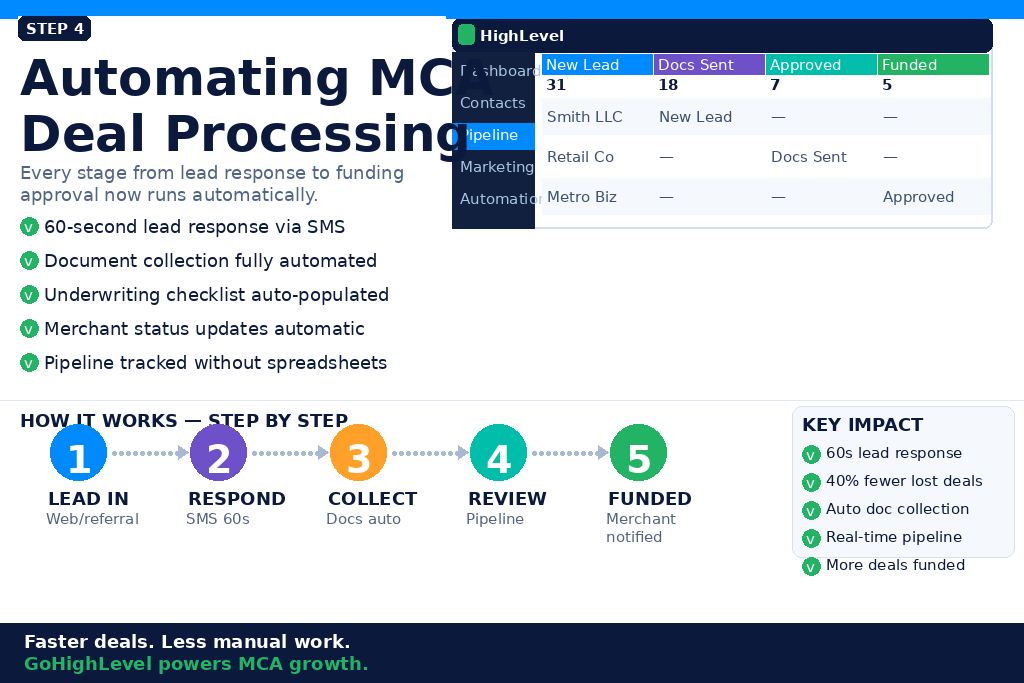Open Contacts in the HighLevel sidebar
The width and height of the screenshot is (1024, 683).
492,103
